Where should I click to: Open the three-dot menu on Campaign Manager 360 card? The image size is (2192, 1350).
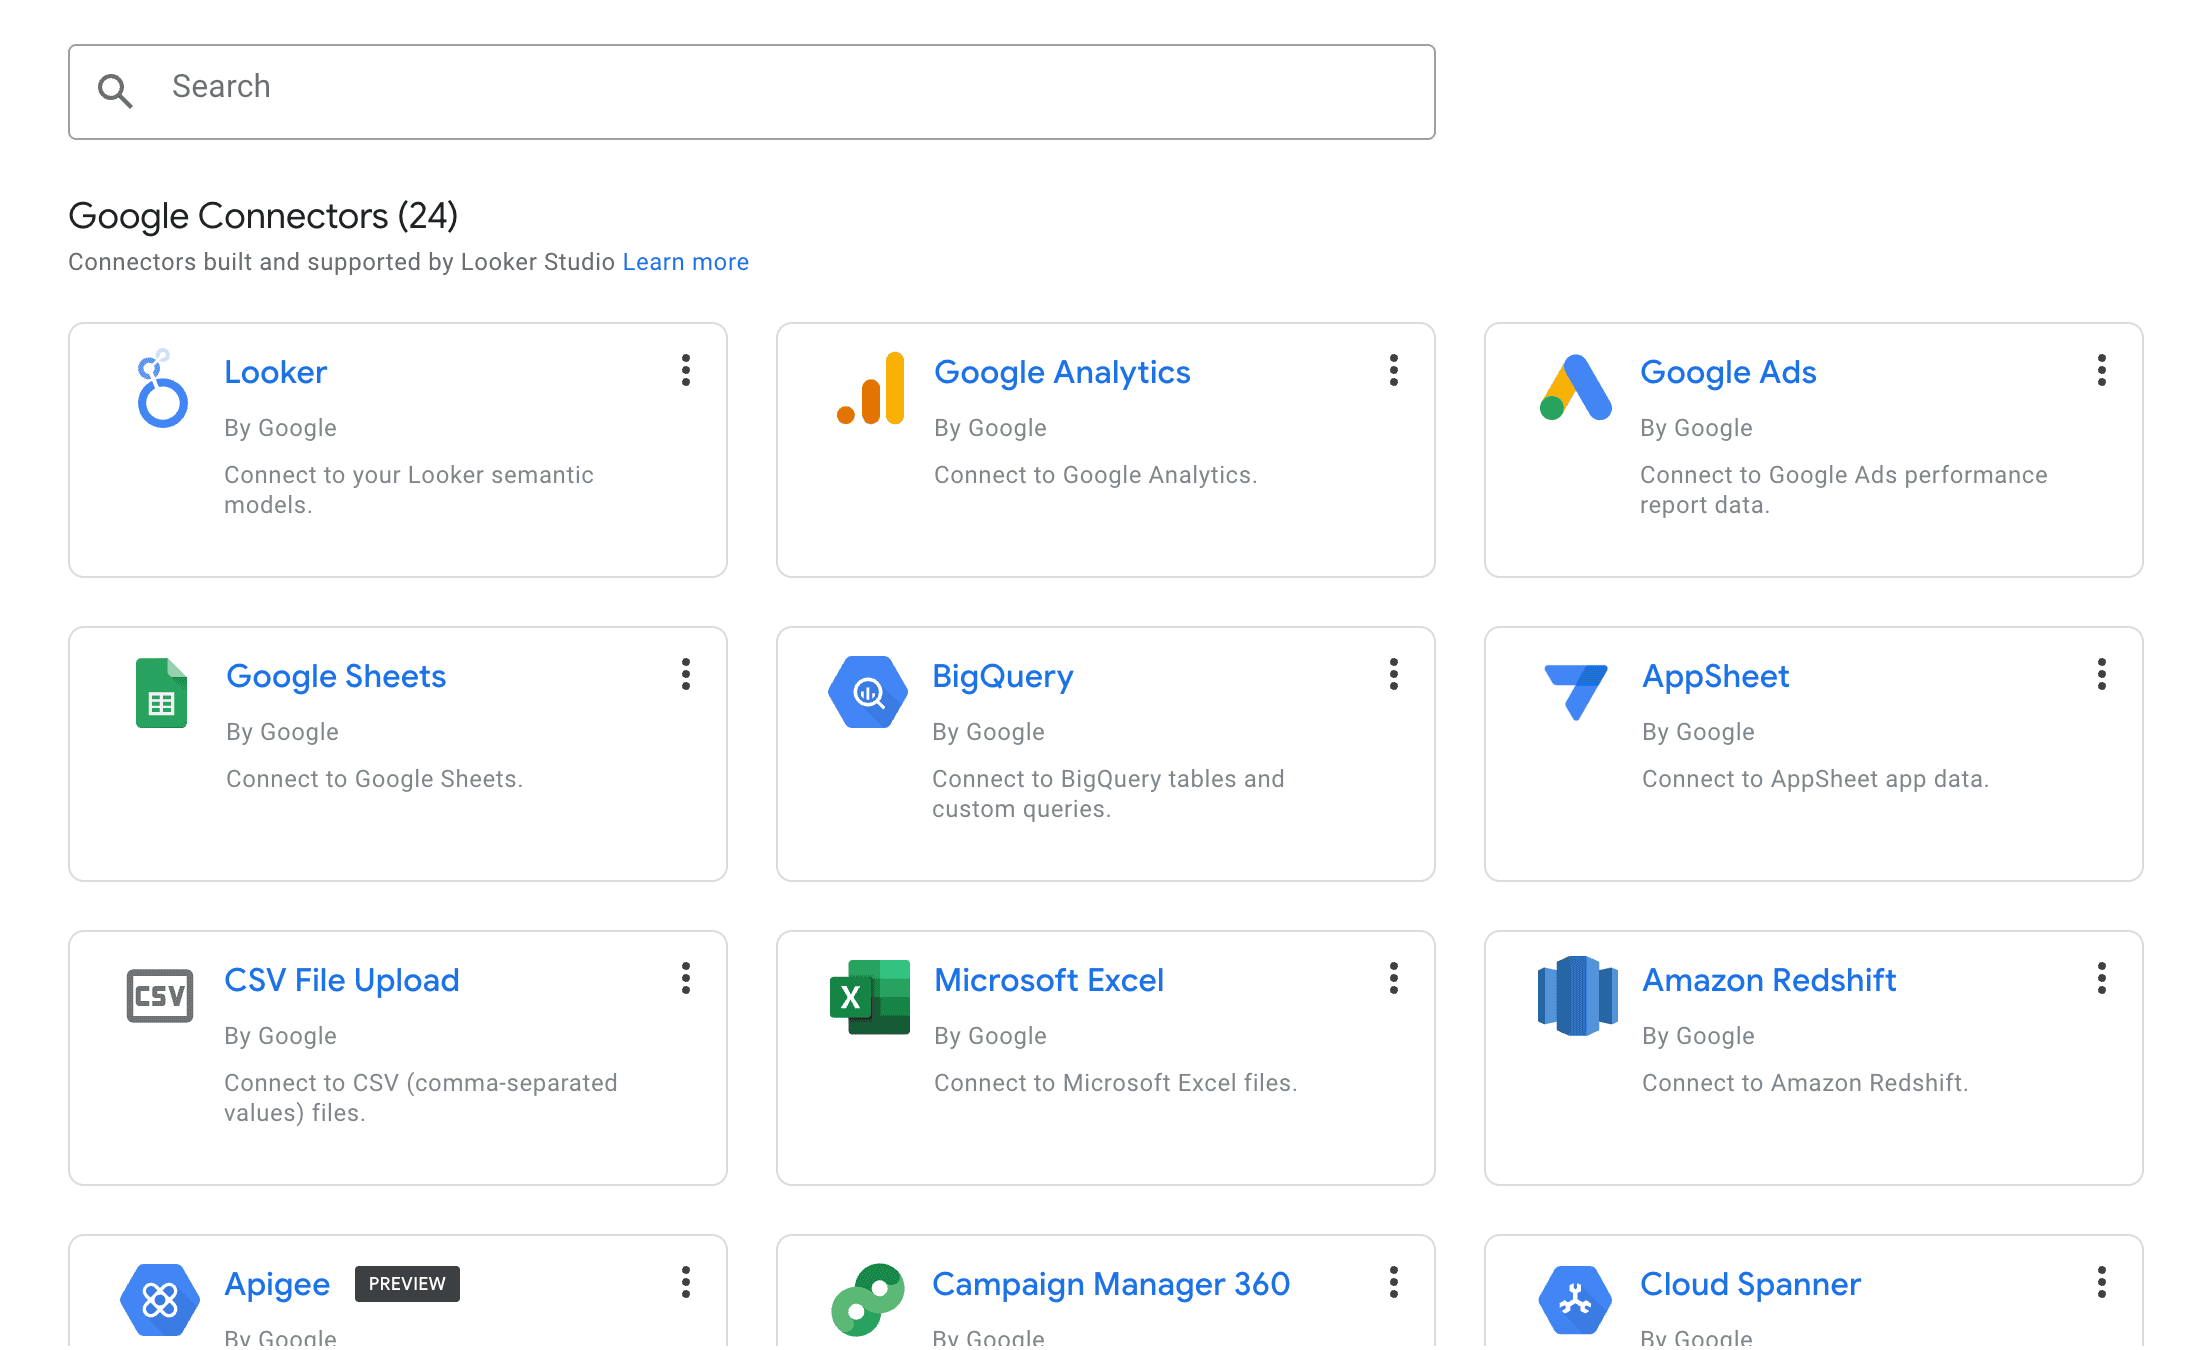coord(1394,1282)
